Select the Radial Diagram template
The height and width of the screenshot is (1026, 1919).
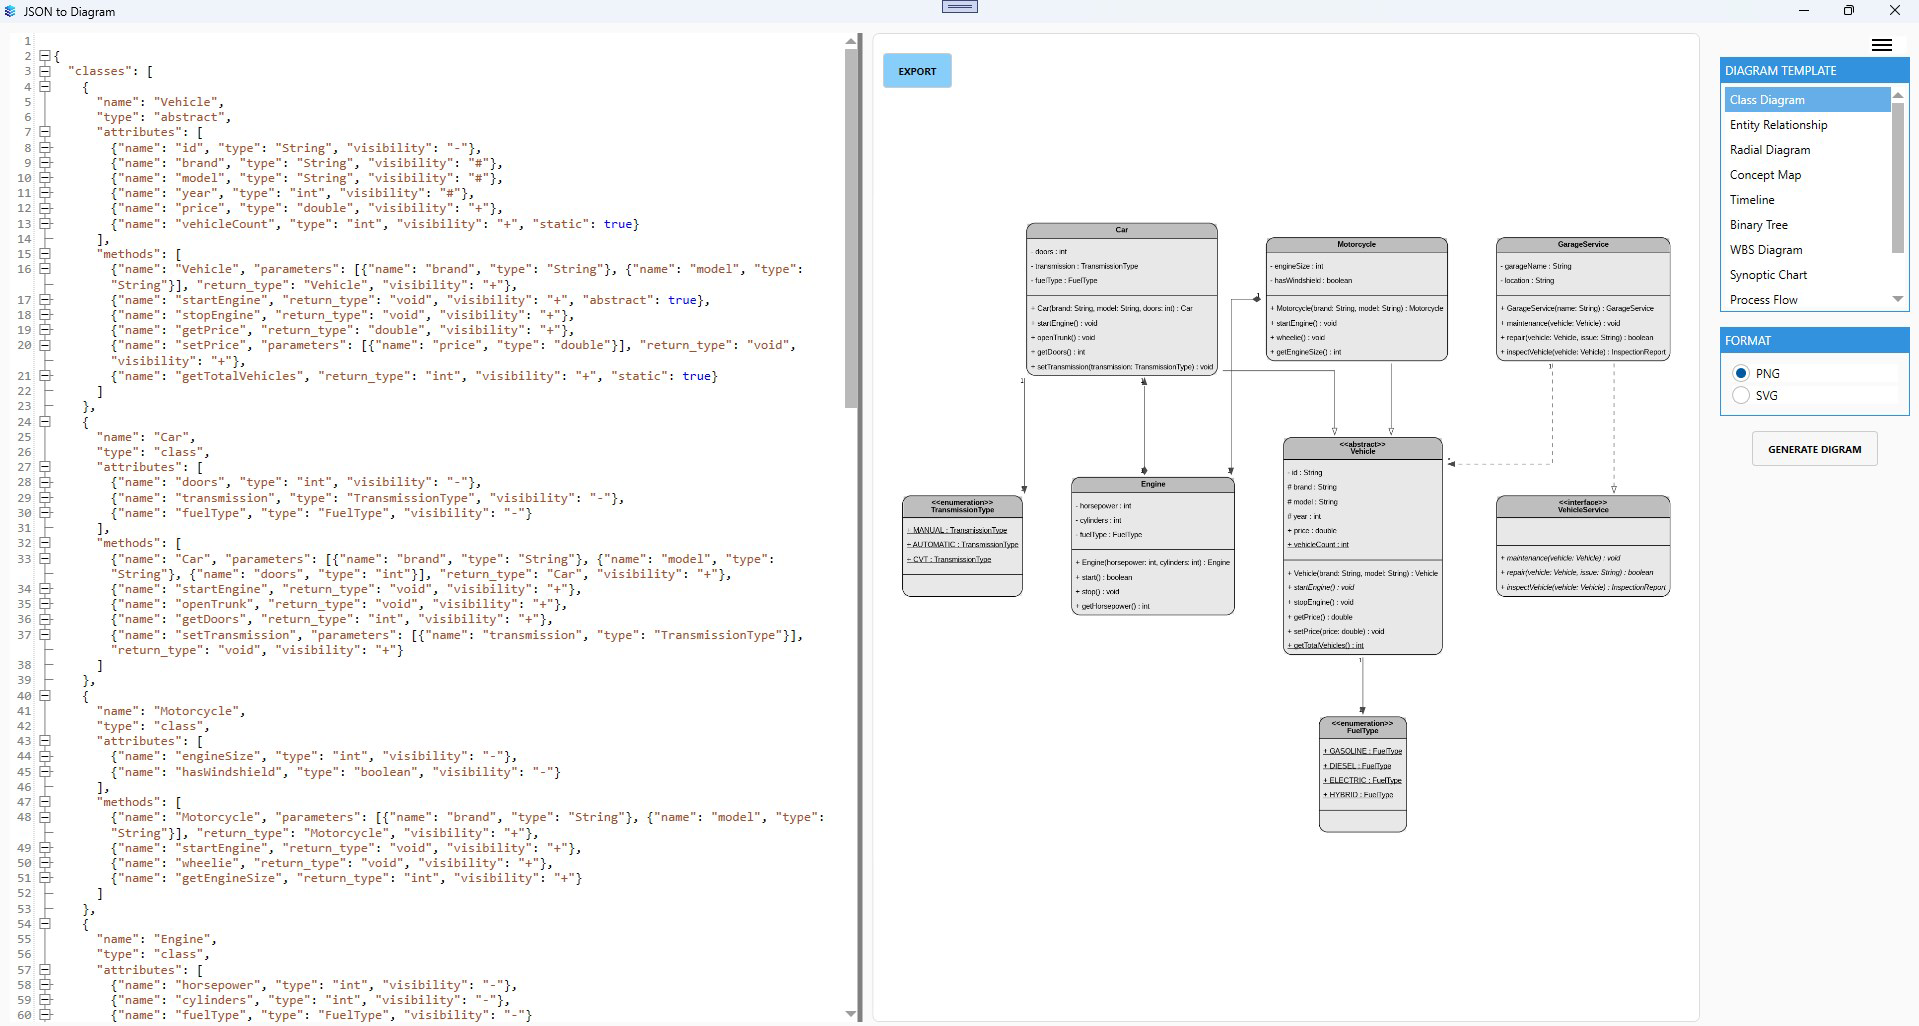click(1769, 149)
